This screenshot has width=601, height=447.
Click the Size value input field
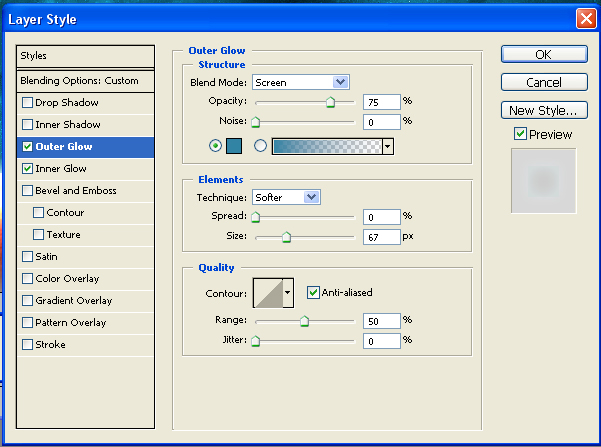381,237
